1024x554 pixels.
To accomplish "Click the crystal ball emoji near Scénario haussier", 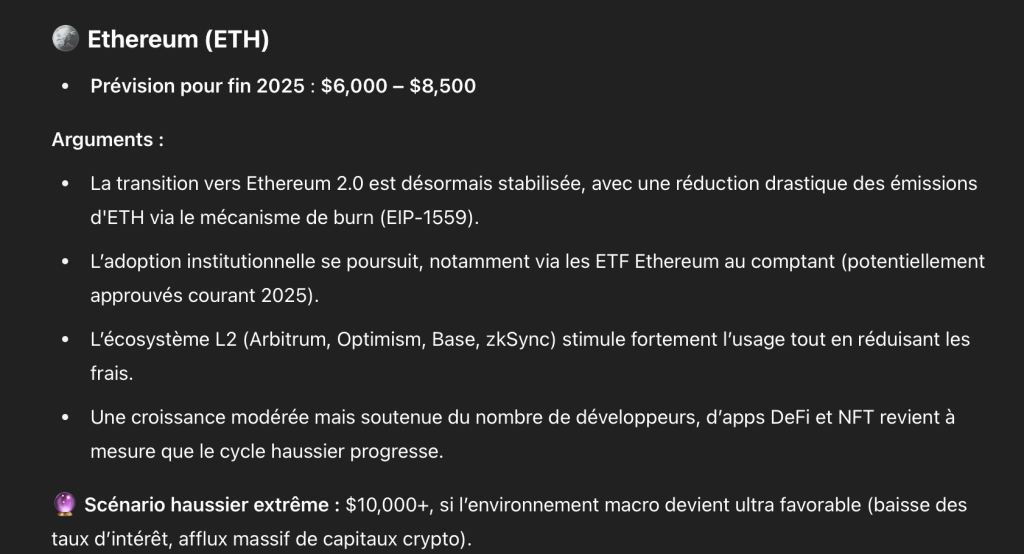I will point(64,504).
